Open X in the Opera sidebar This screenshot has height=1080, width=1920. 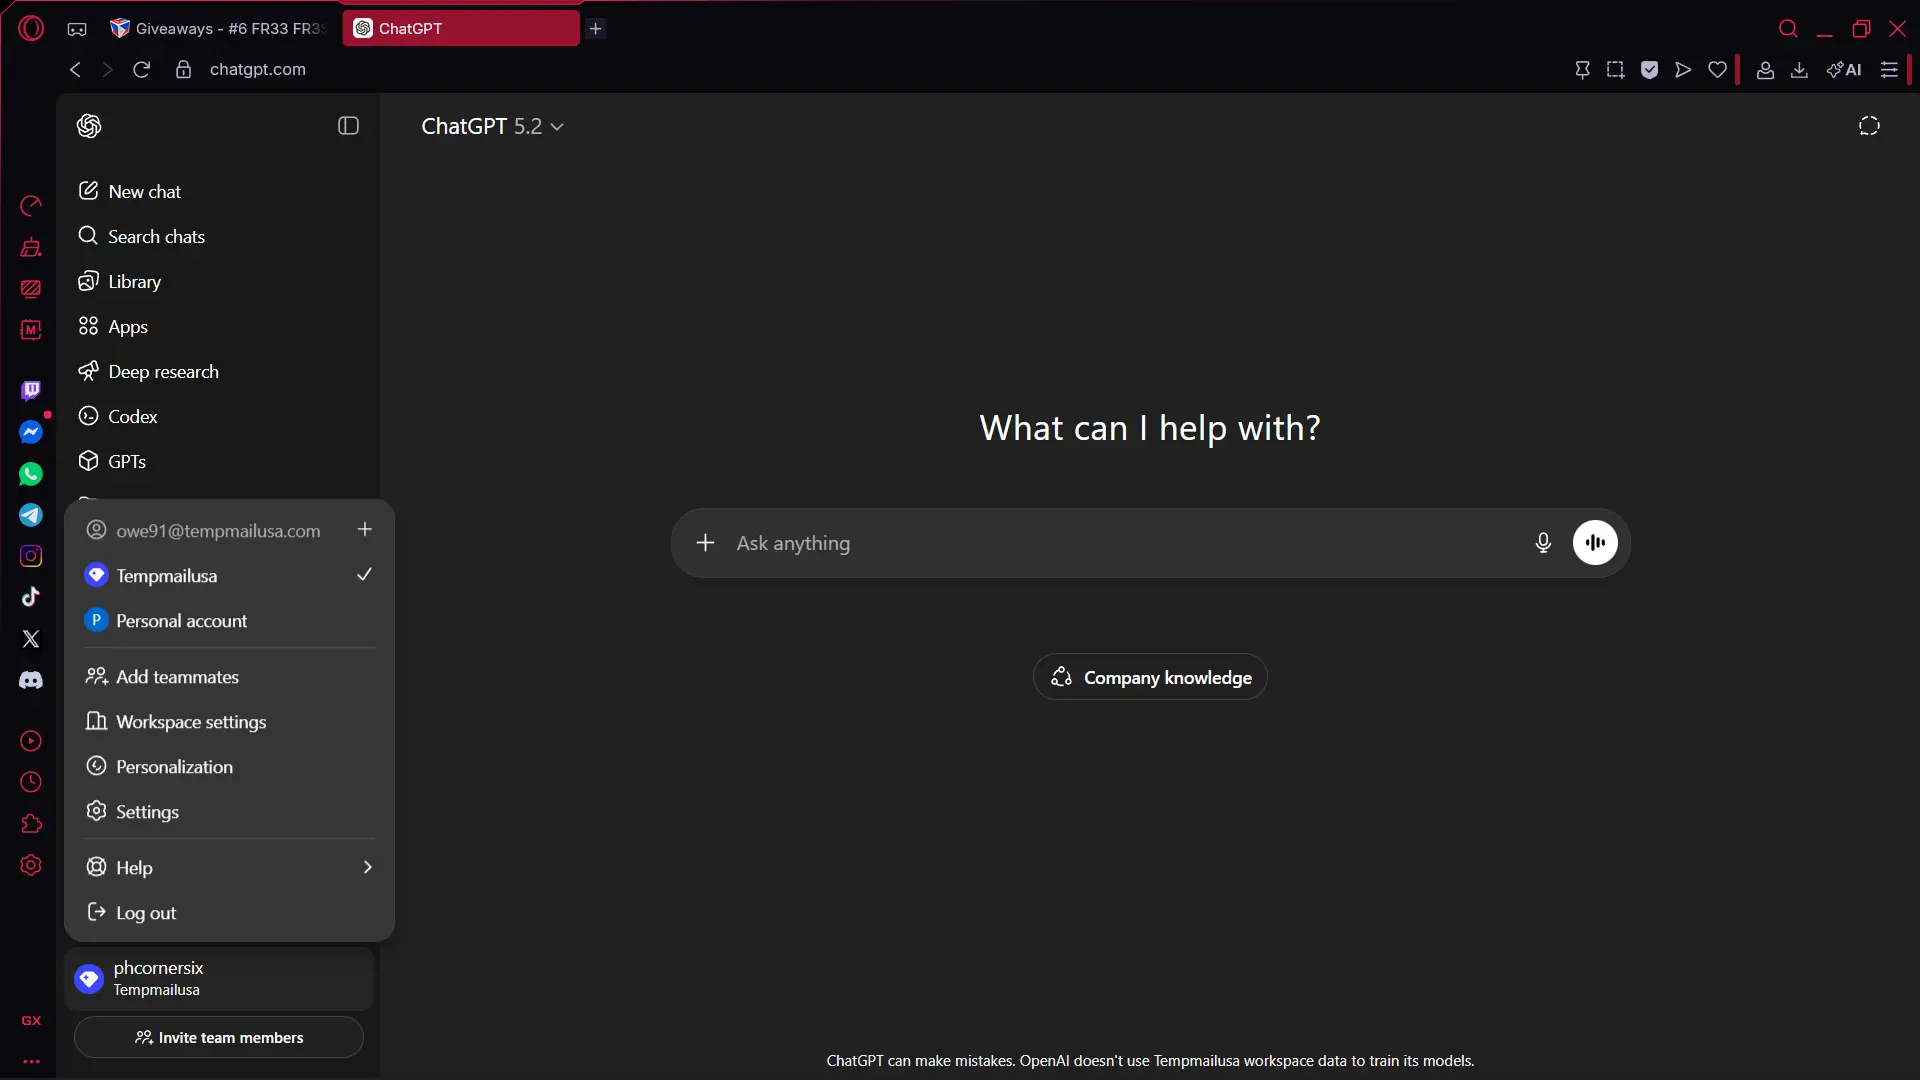click(31, 638)
